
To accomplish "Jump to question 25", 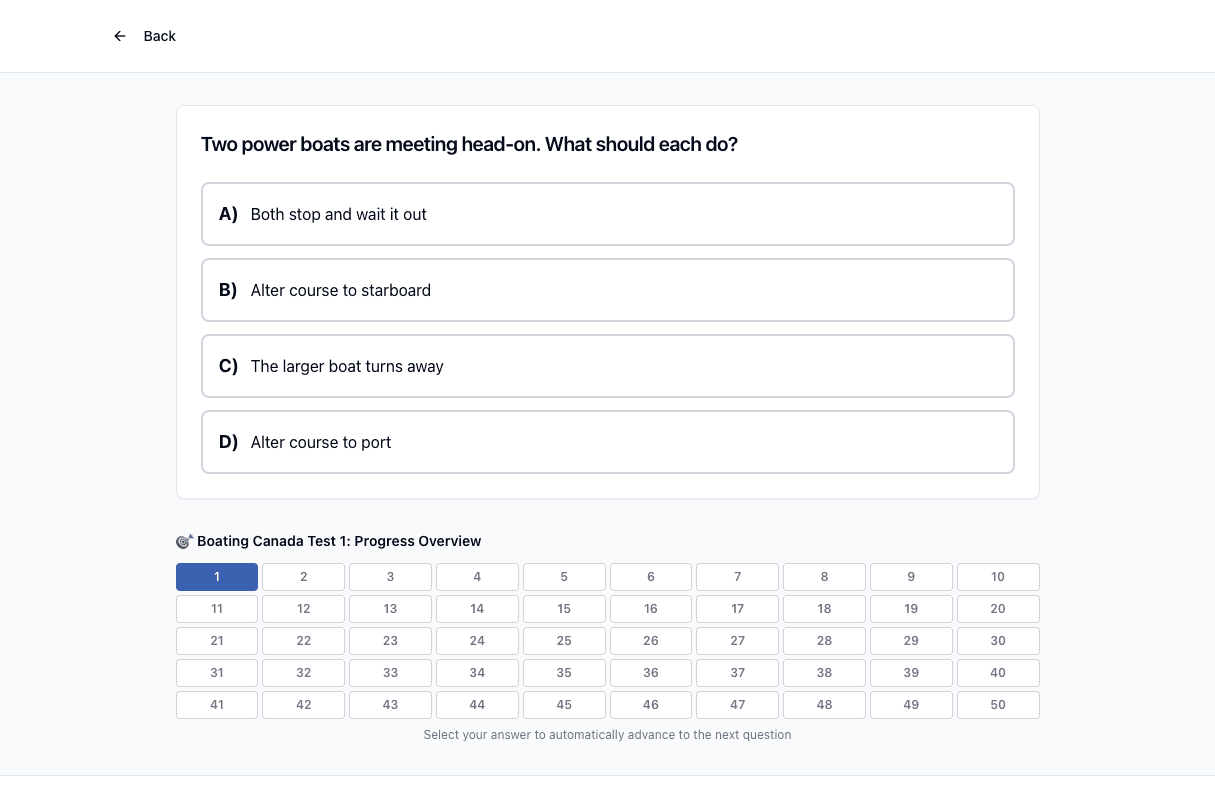I will [x=564, y=641].
